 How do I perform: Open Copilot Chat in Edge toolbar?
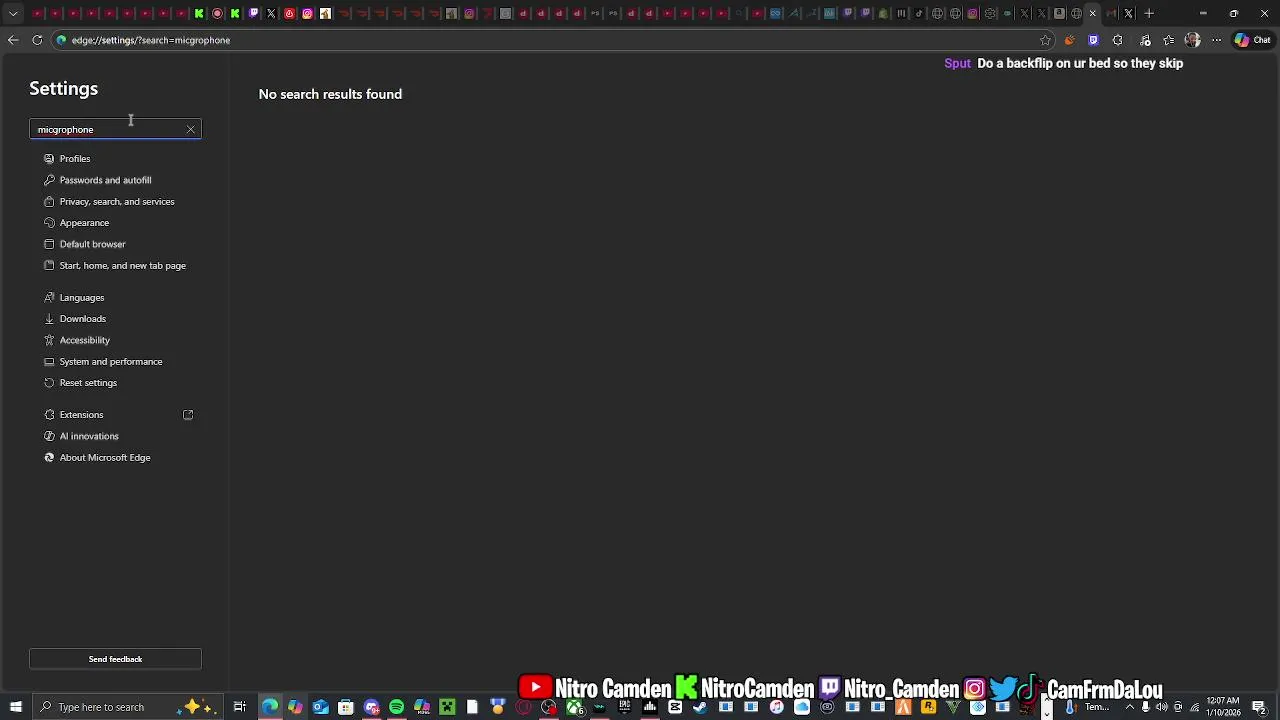pos(1253,40)
